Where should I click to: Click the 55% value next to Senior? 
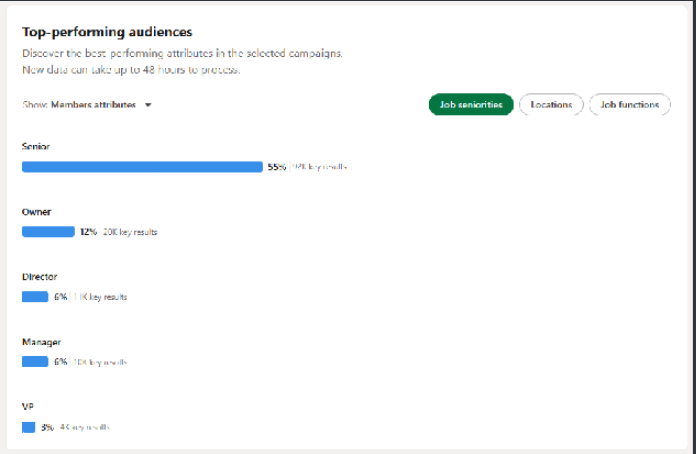[277, 167]
